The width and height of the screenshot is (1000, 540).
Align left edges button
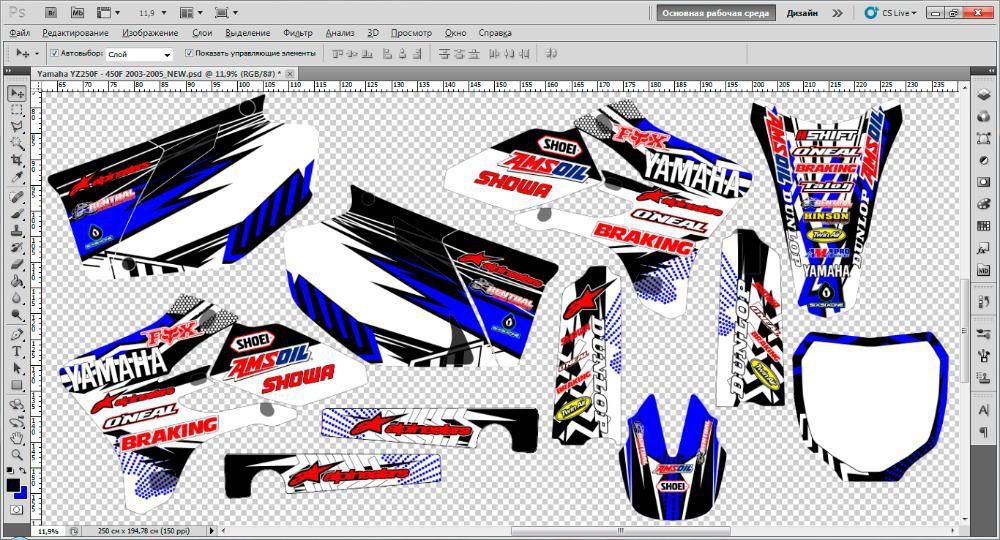pos(386,54)
